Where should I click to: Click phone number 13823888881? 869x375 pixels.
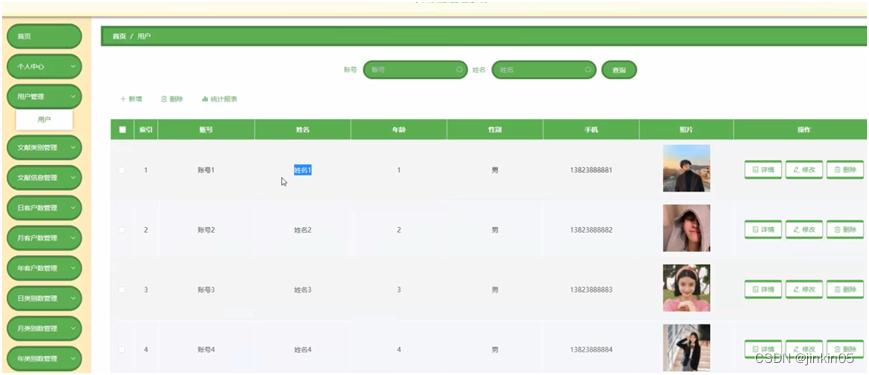click(x=591, y=170)
